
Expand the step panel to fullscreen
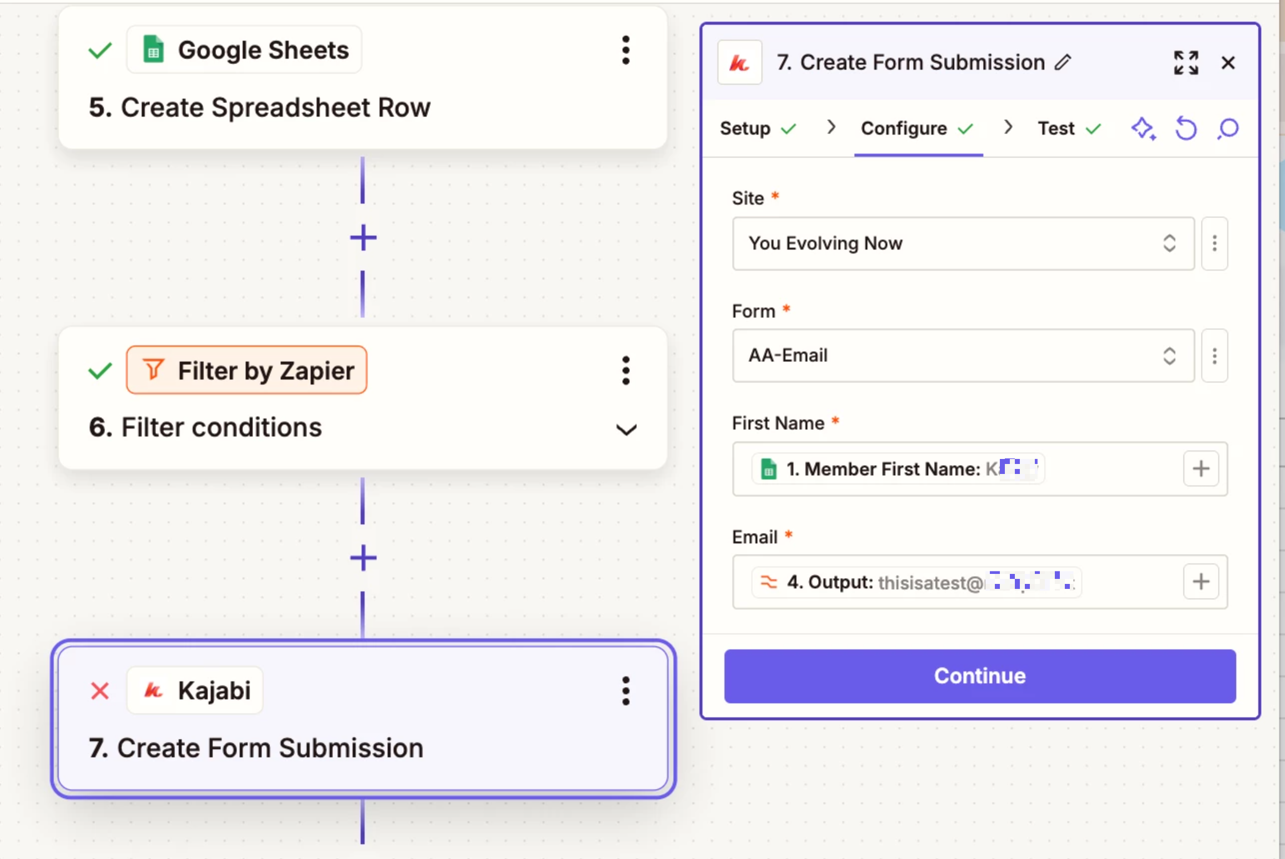click(x=1186, y=63)
